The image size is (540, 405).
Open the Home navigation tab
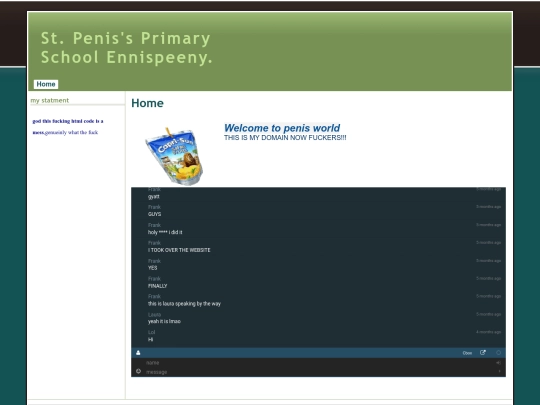tap(46, 84)
